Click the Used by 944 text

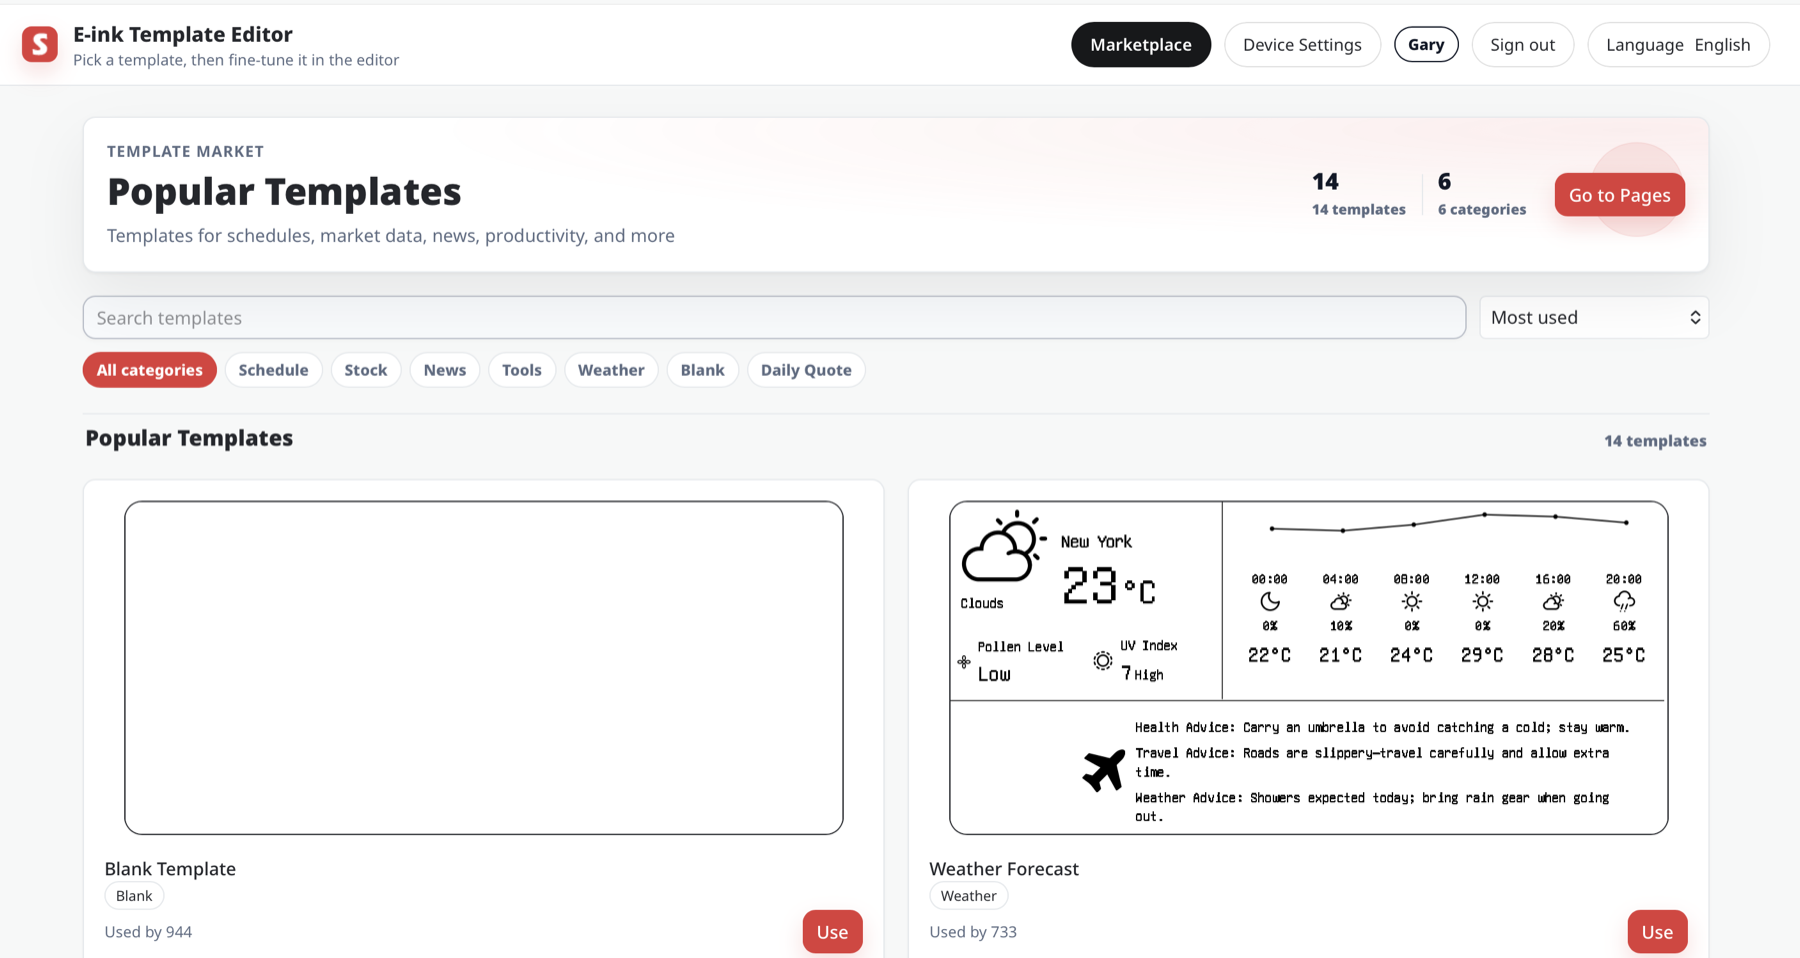pos(148,932)
